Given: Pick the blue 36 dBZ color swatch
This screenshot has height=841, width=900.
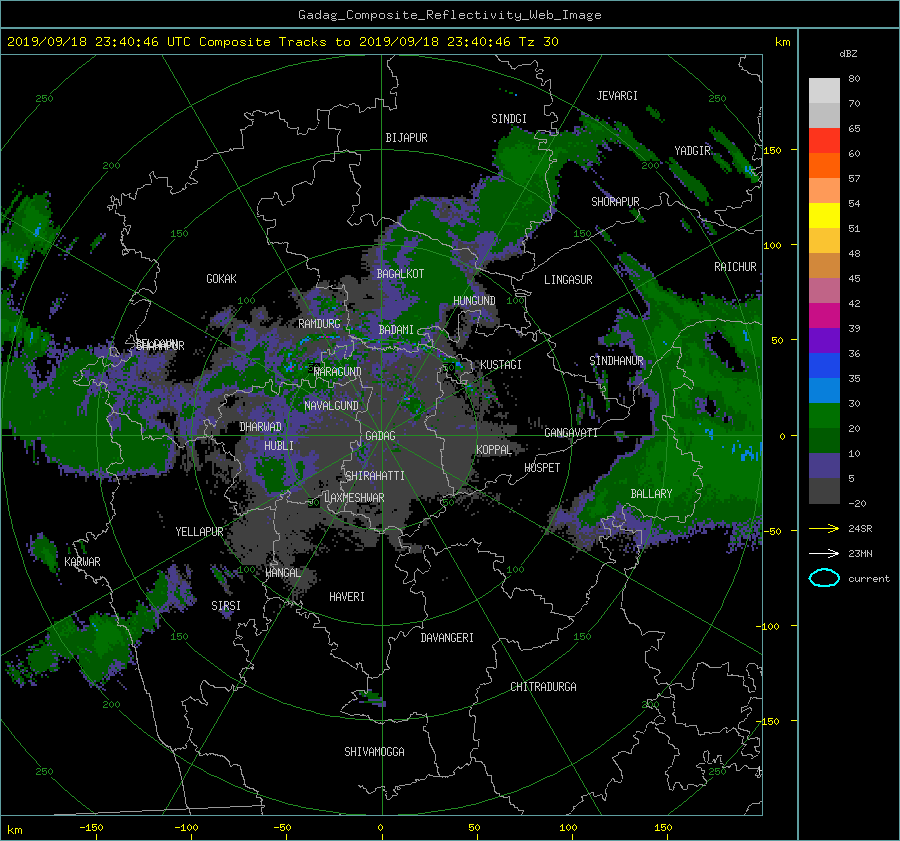Looking at the screenshot, I should click(824, 365).
